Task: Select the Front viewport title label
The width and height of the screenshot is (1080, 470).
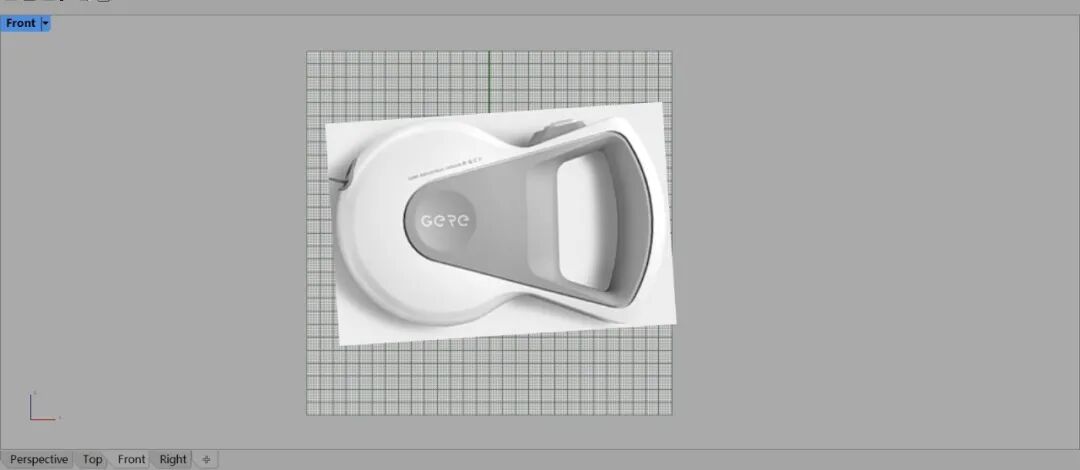Action: click(21, 23)
